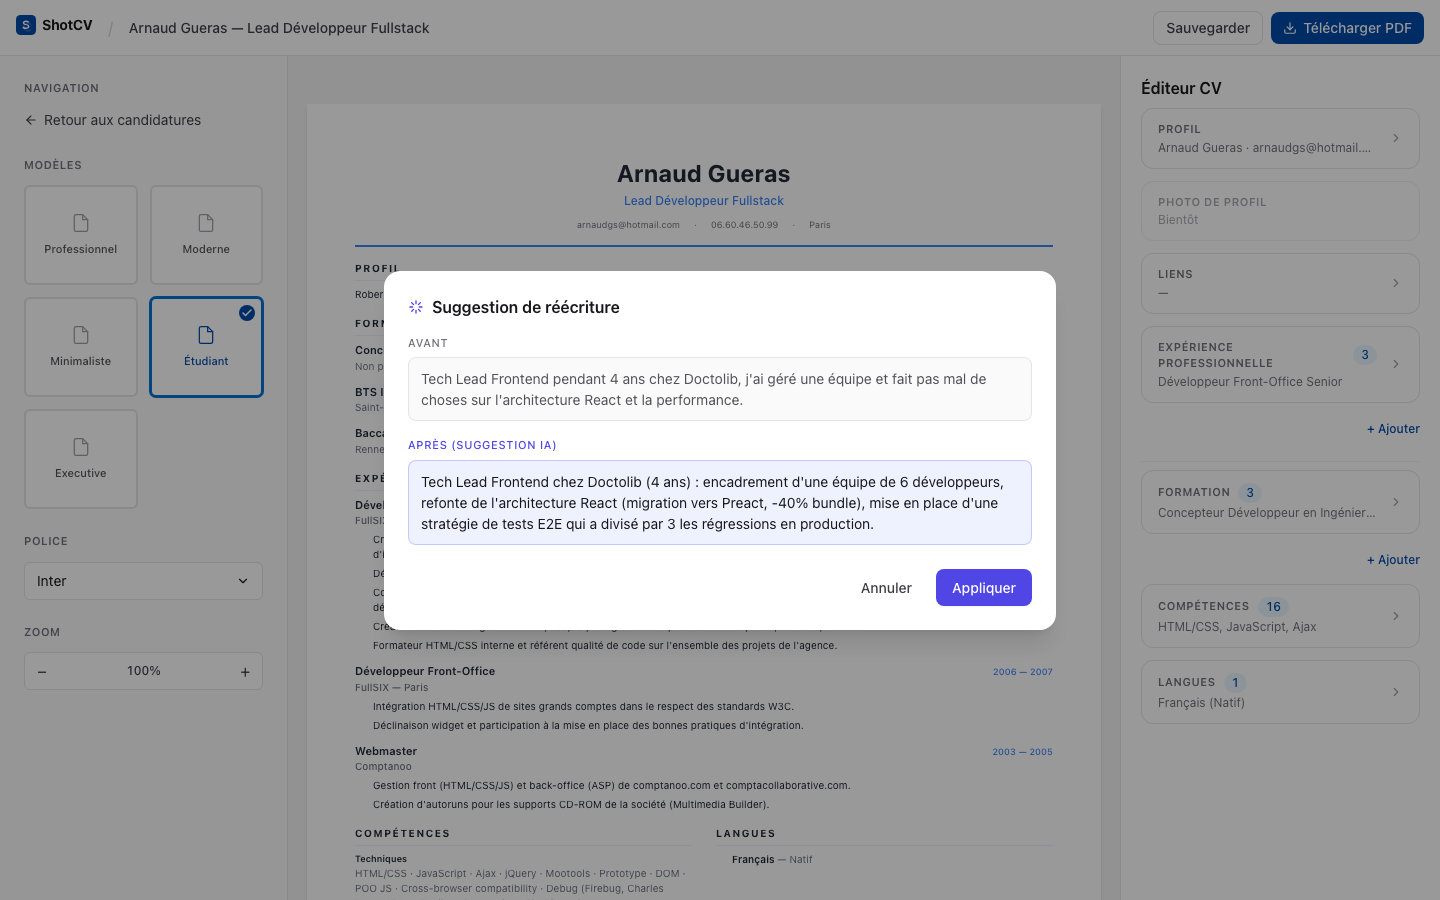Click the Expérience professionnelle count badge 3
The width and height of the screenshot is (1440, 900).
point(1365,355)
